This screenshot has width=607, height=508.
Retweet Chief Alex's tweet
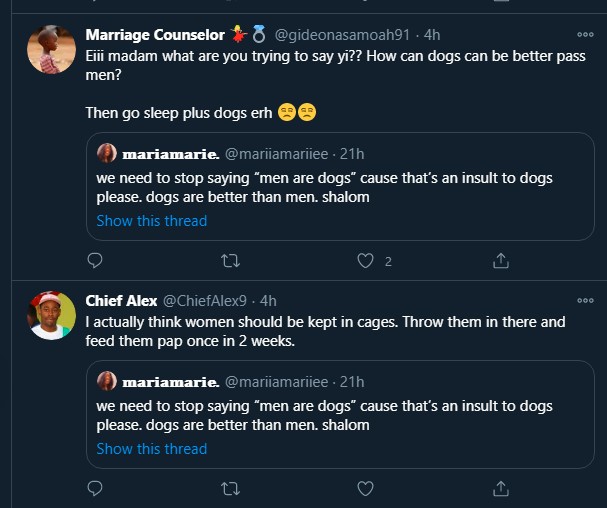(x=230, y=489)
